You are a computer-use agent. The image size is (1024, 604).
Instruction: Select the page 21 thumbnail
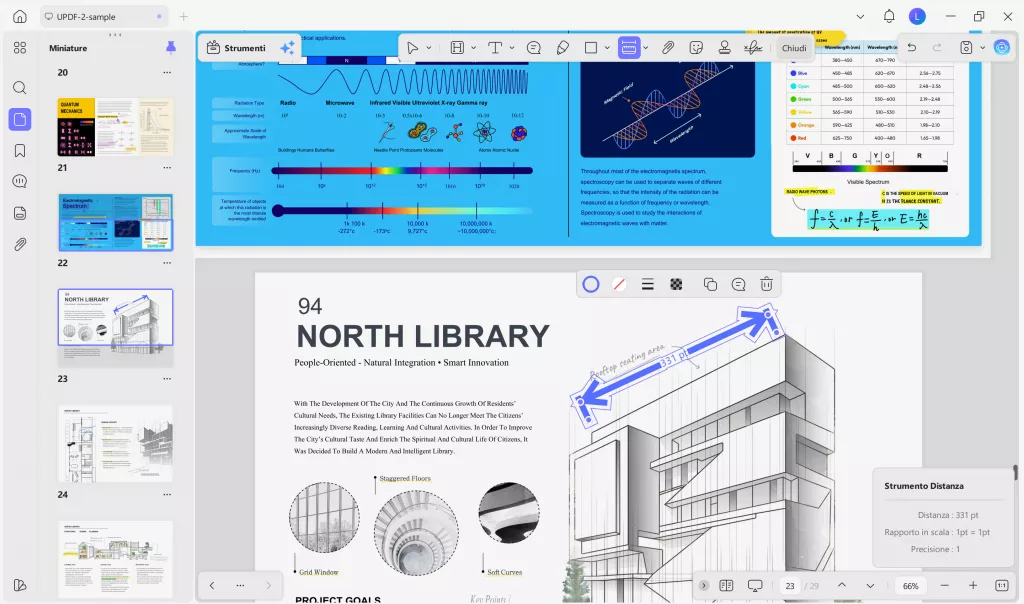tap(116, 222)
